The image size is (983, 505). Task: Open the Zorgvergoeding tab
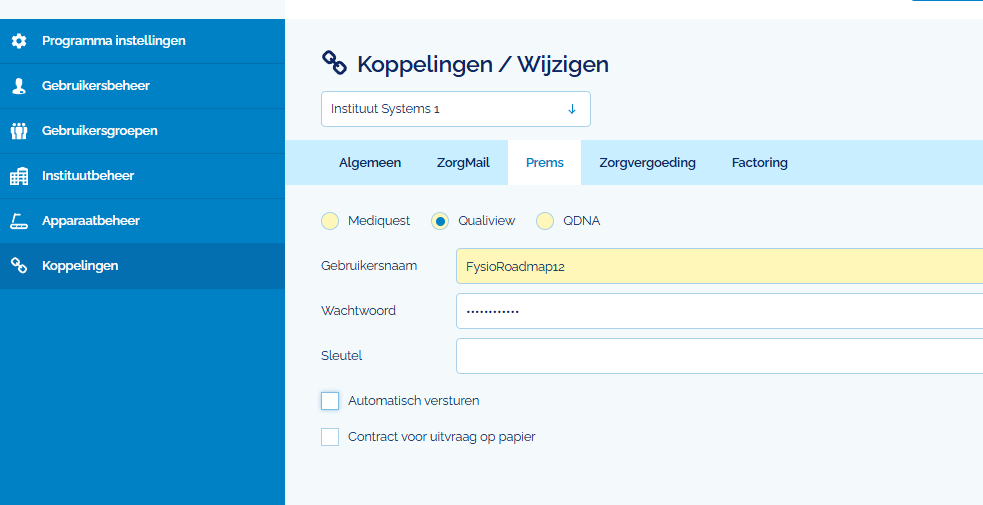coord(647,162)
